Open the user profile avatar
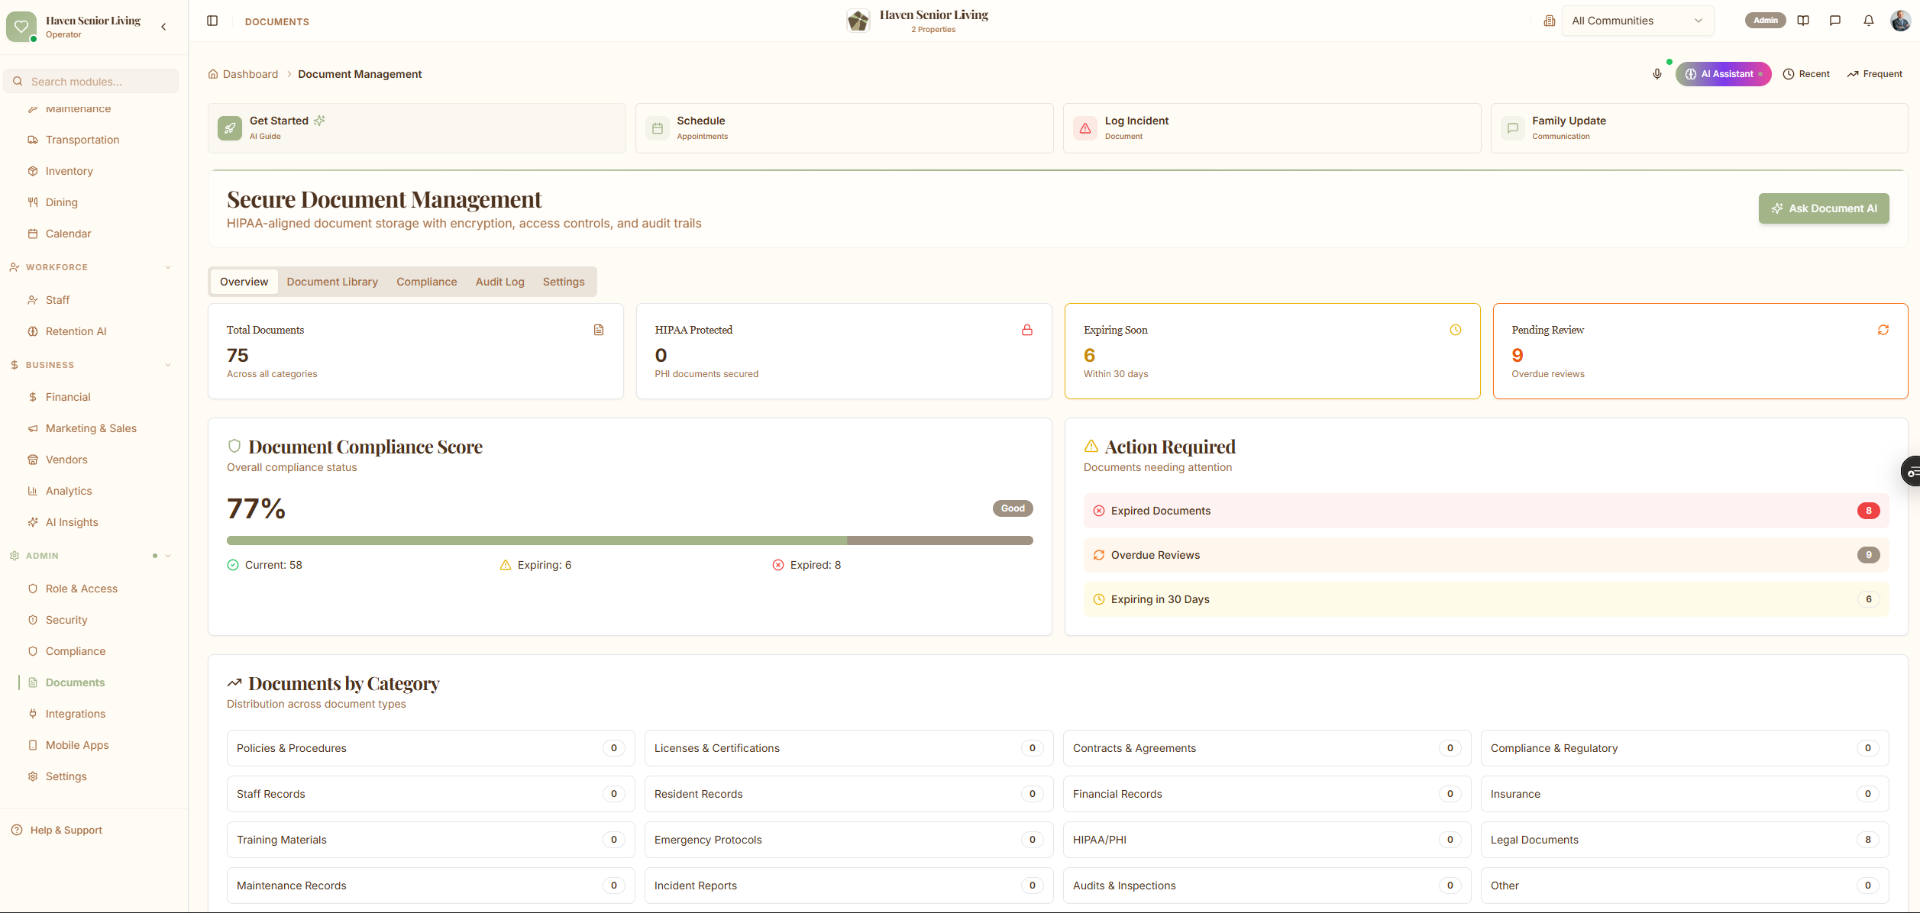The height and width of the screenshot is (913, 1920). coord(1900,21)
